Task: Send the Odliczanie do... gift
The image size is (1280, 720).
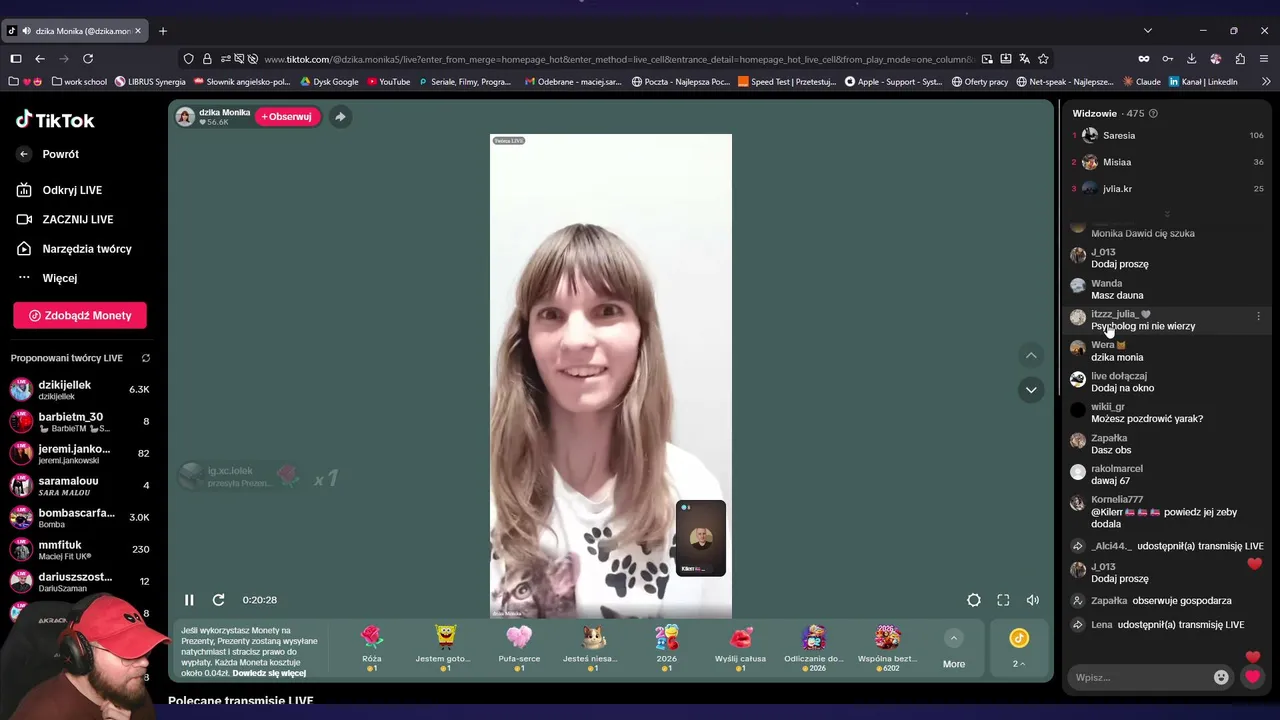Action: click(x=814, y=647)
